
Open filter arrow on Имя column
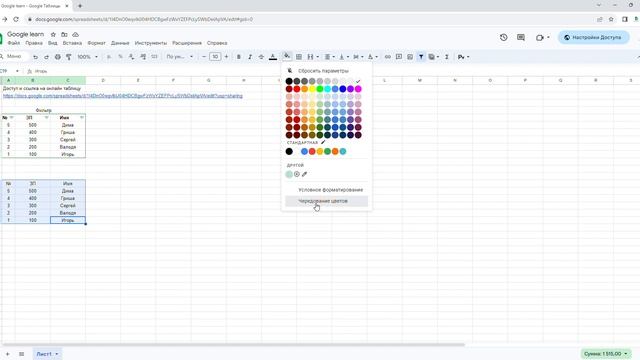point(82,118)
